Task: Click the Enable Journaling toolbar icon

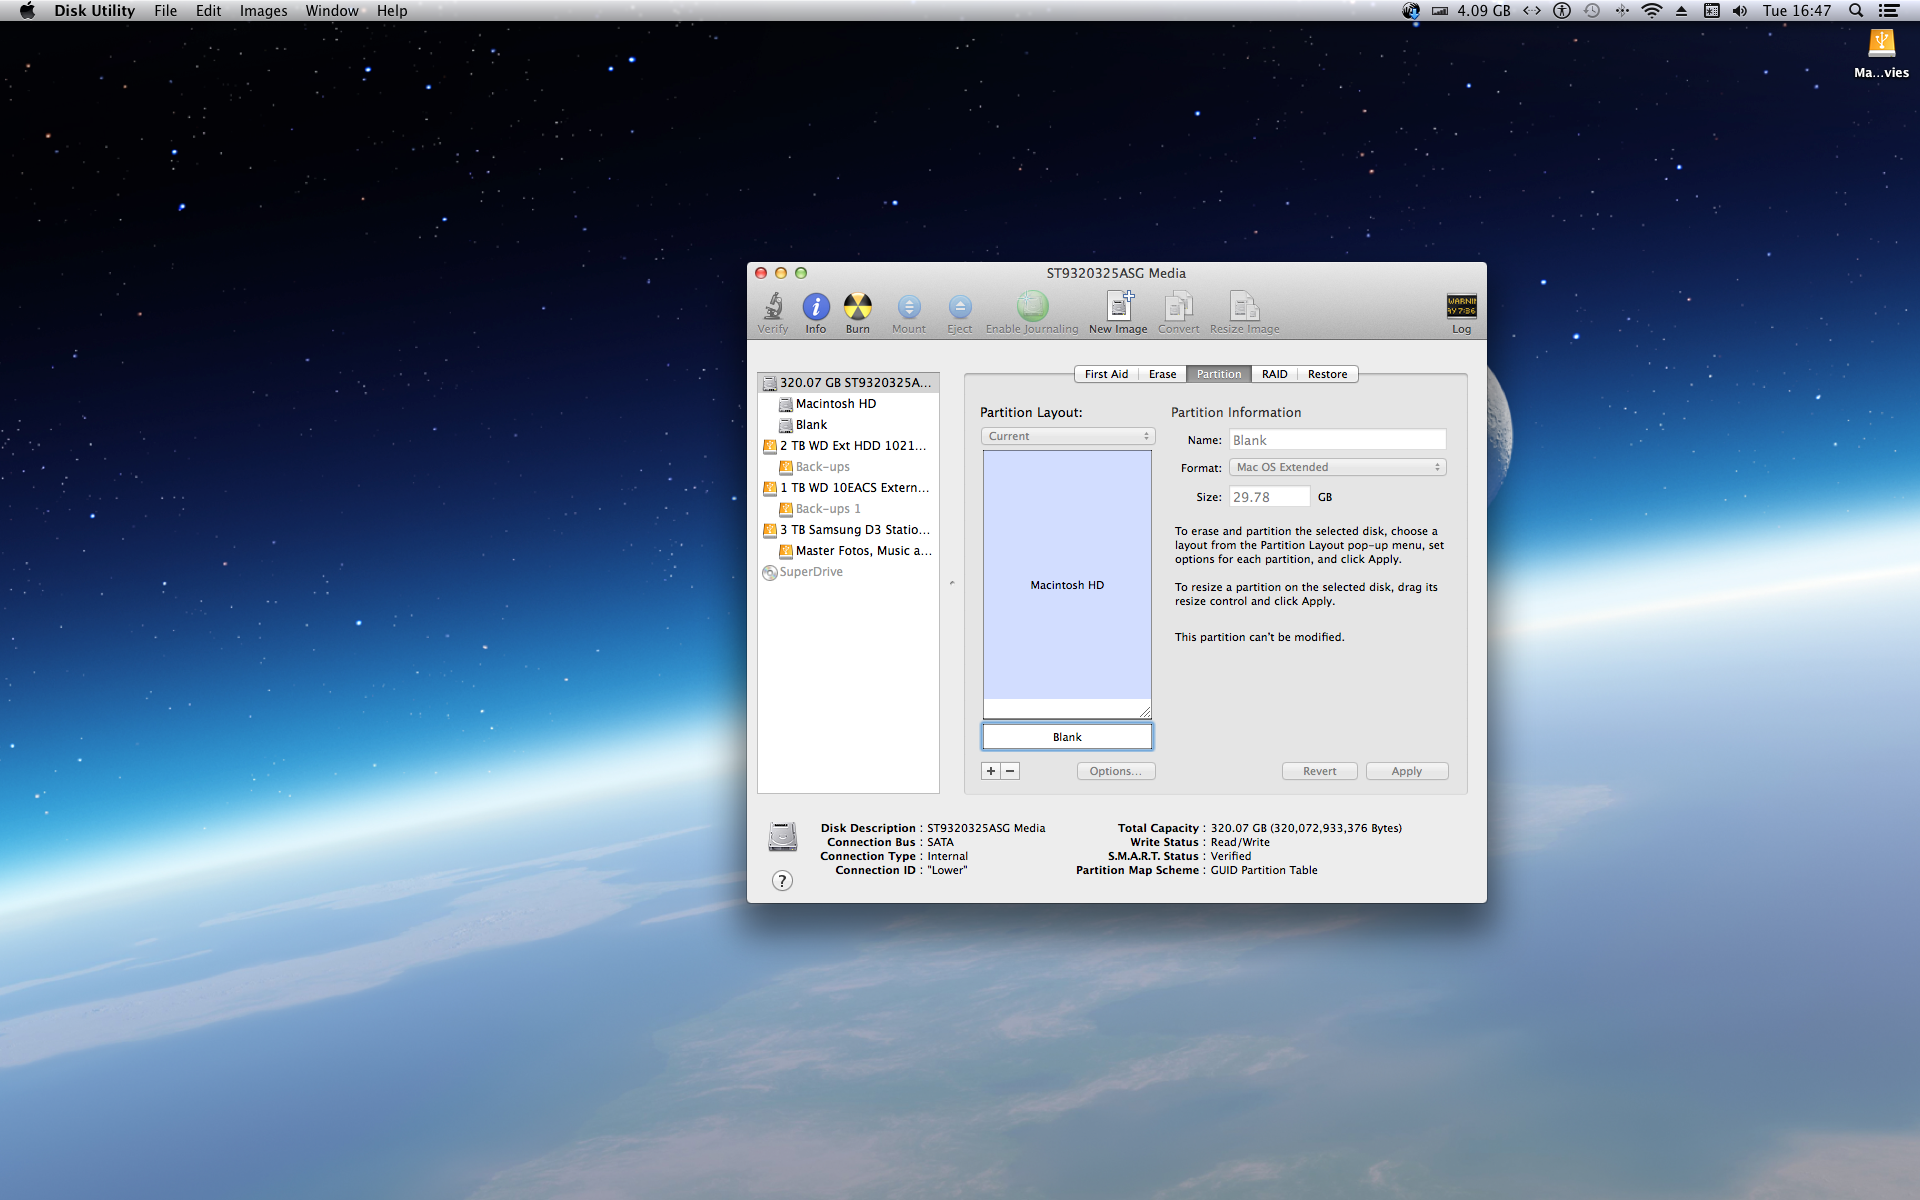Action: [1032, 312]
